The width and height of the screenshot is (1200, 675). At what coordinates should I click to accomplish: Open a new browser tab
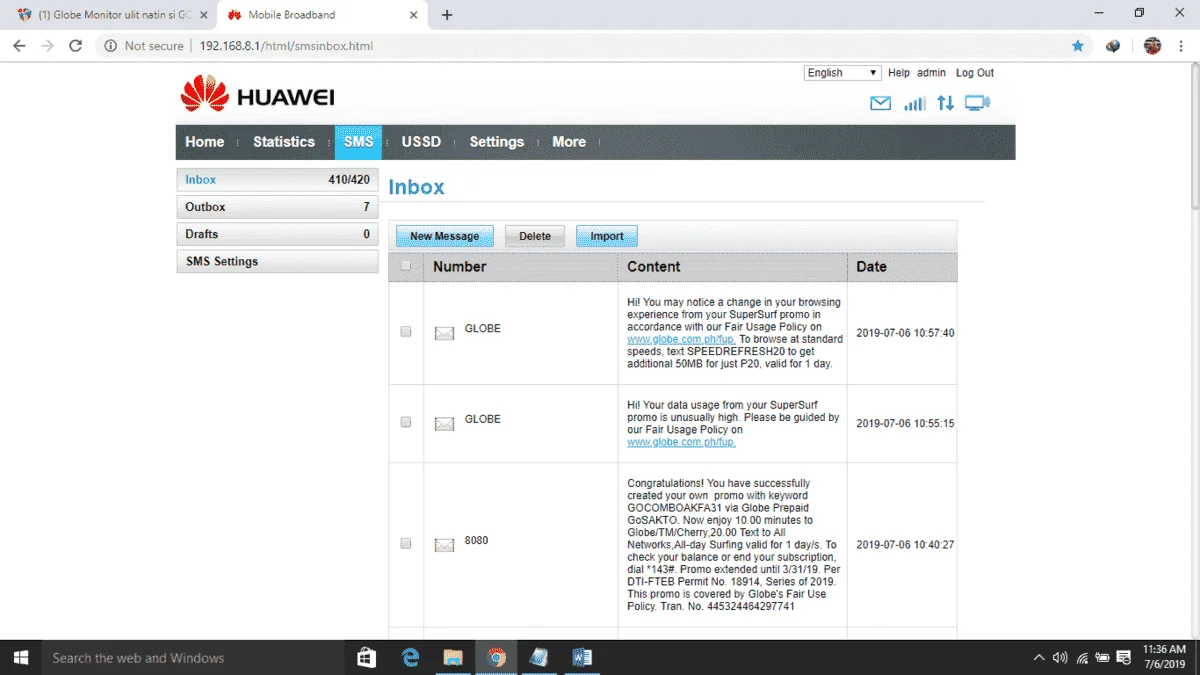pyautogui.click(x=447, y=15)
